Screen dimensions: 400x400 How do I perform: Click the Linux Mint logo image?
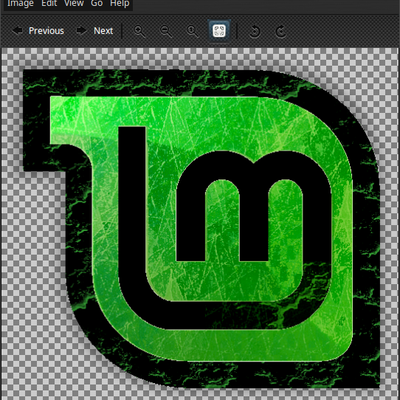[x=201, y=229]
